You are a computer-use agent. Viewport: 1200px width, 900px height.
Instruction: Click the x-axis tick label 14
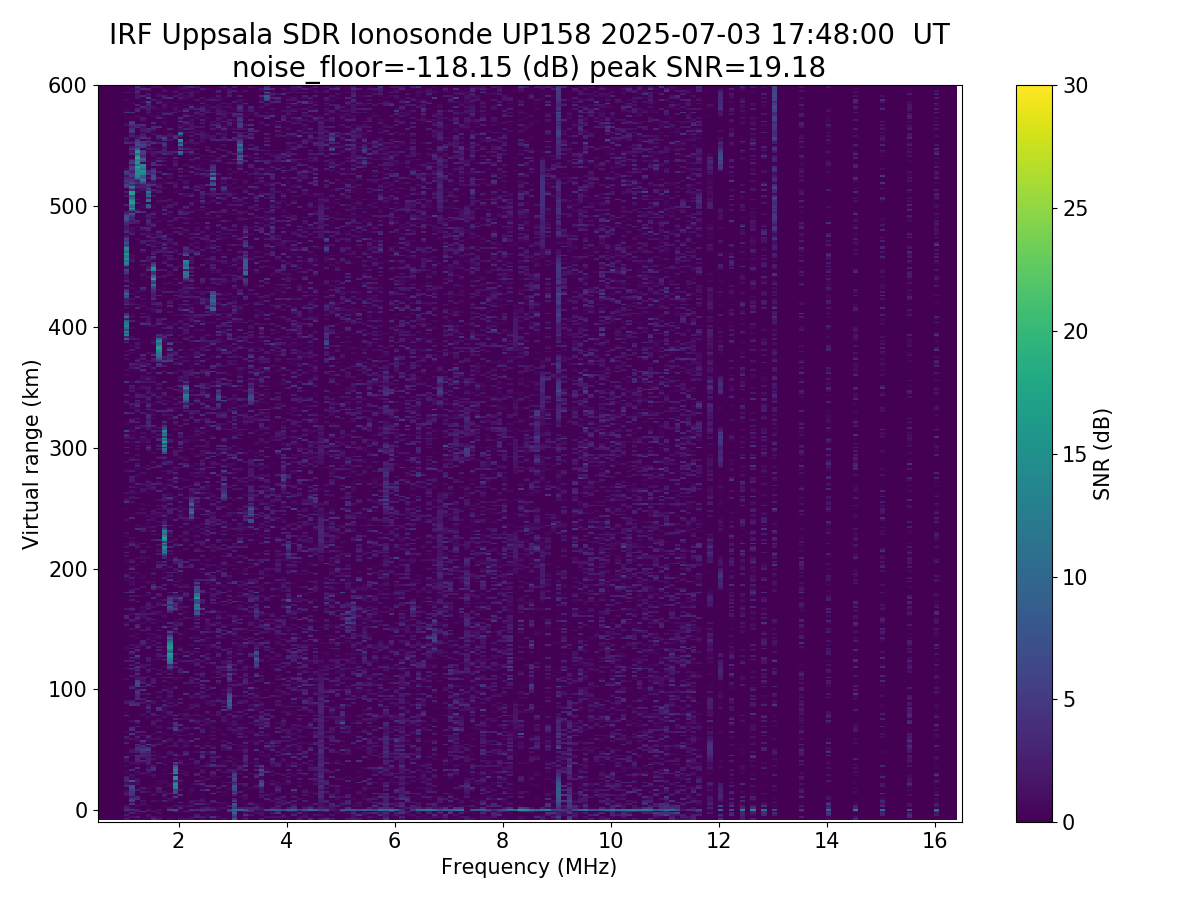(x=826, y=840)
